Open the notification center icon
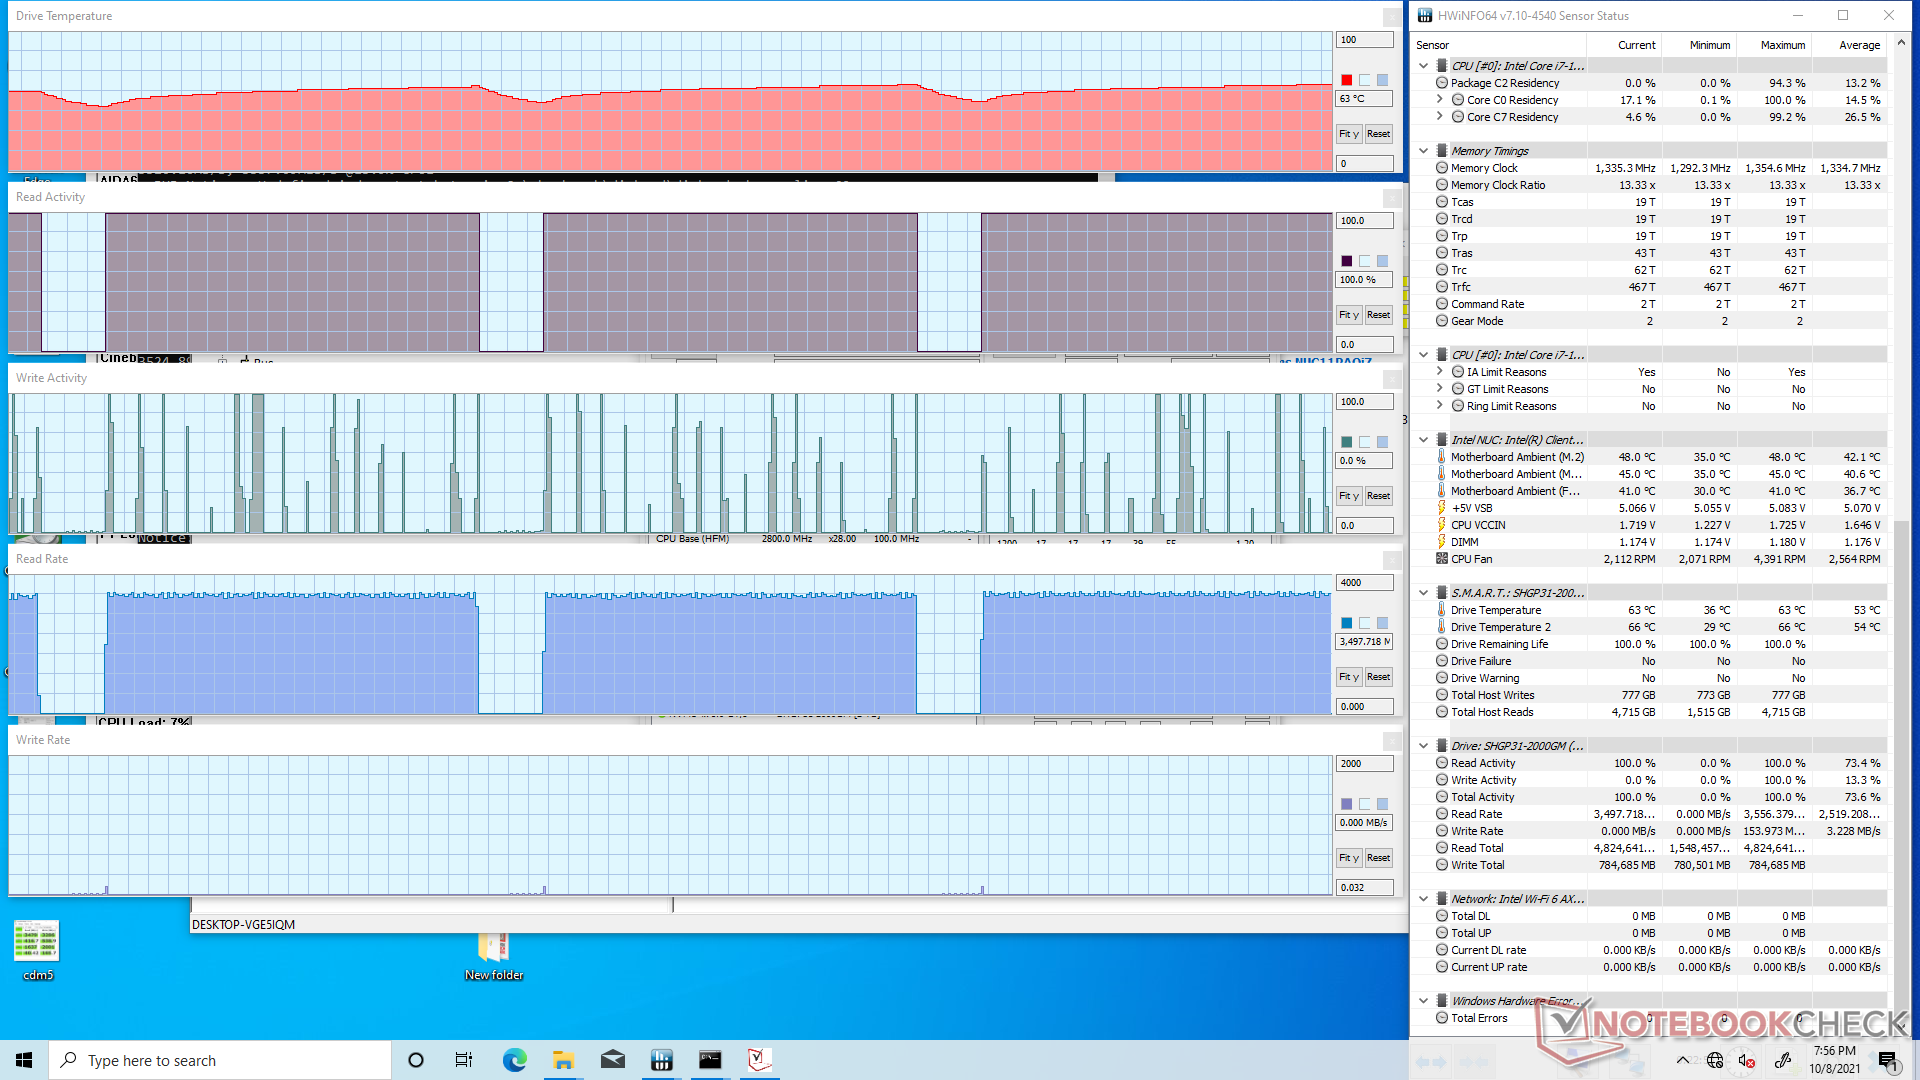 click(1888, 1060)
